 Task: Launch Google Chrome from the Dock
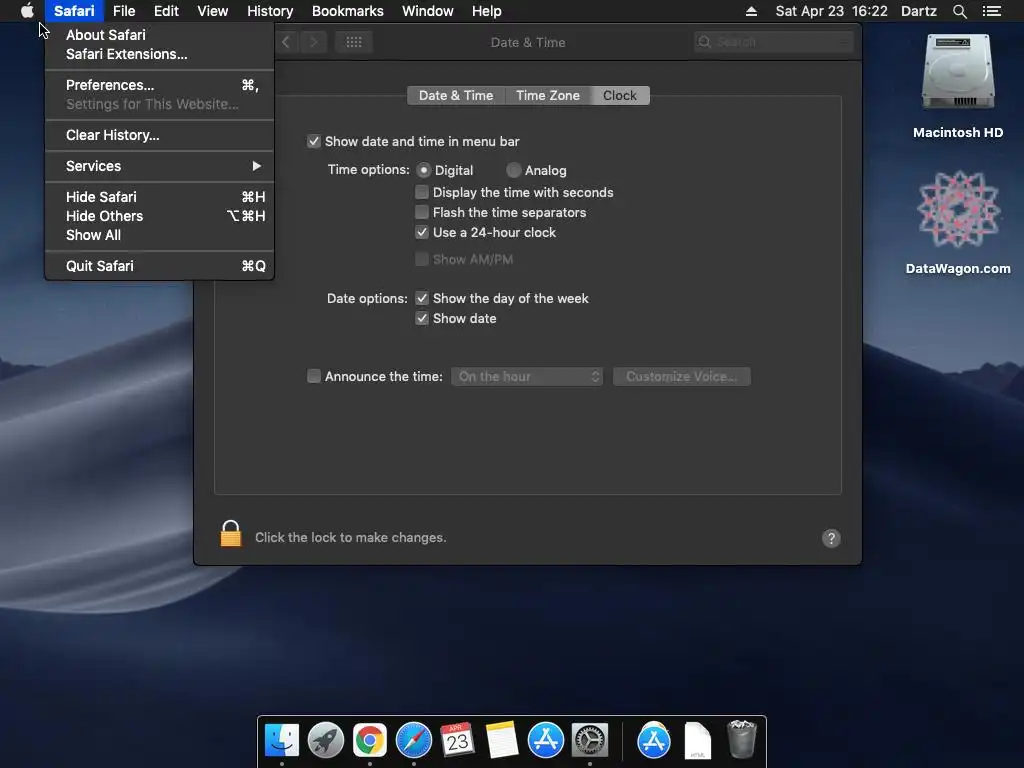click(370, 740)
